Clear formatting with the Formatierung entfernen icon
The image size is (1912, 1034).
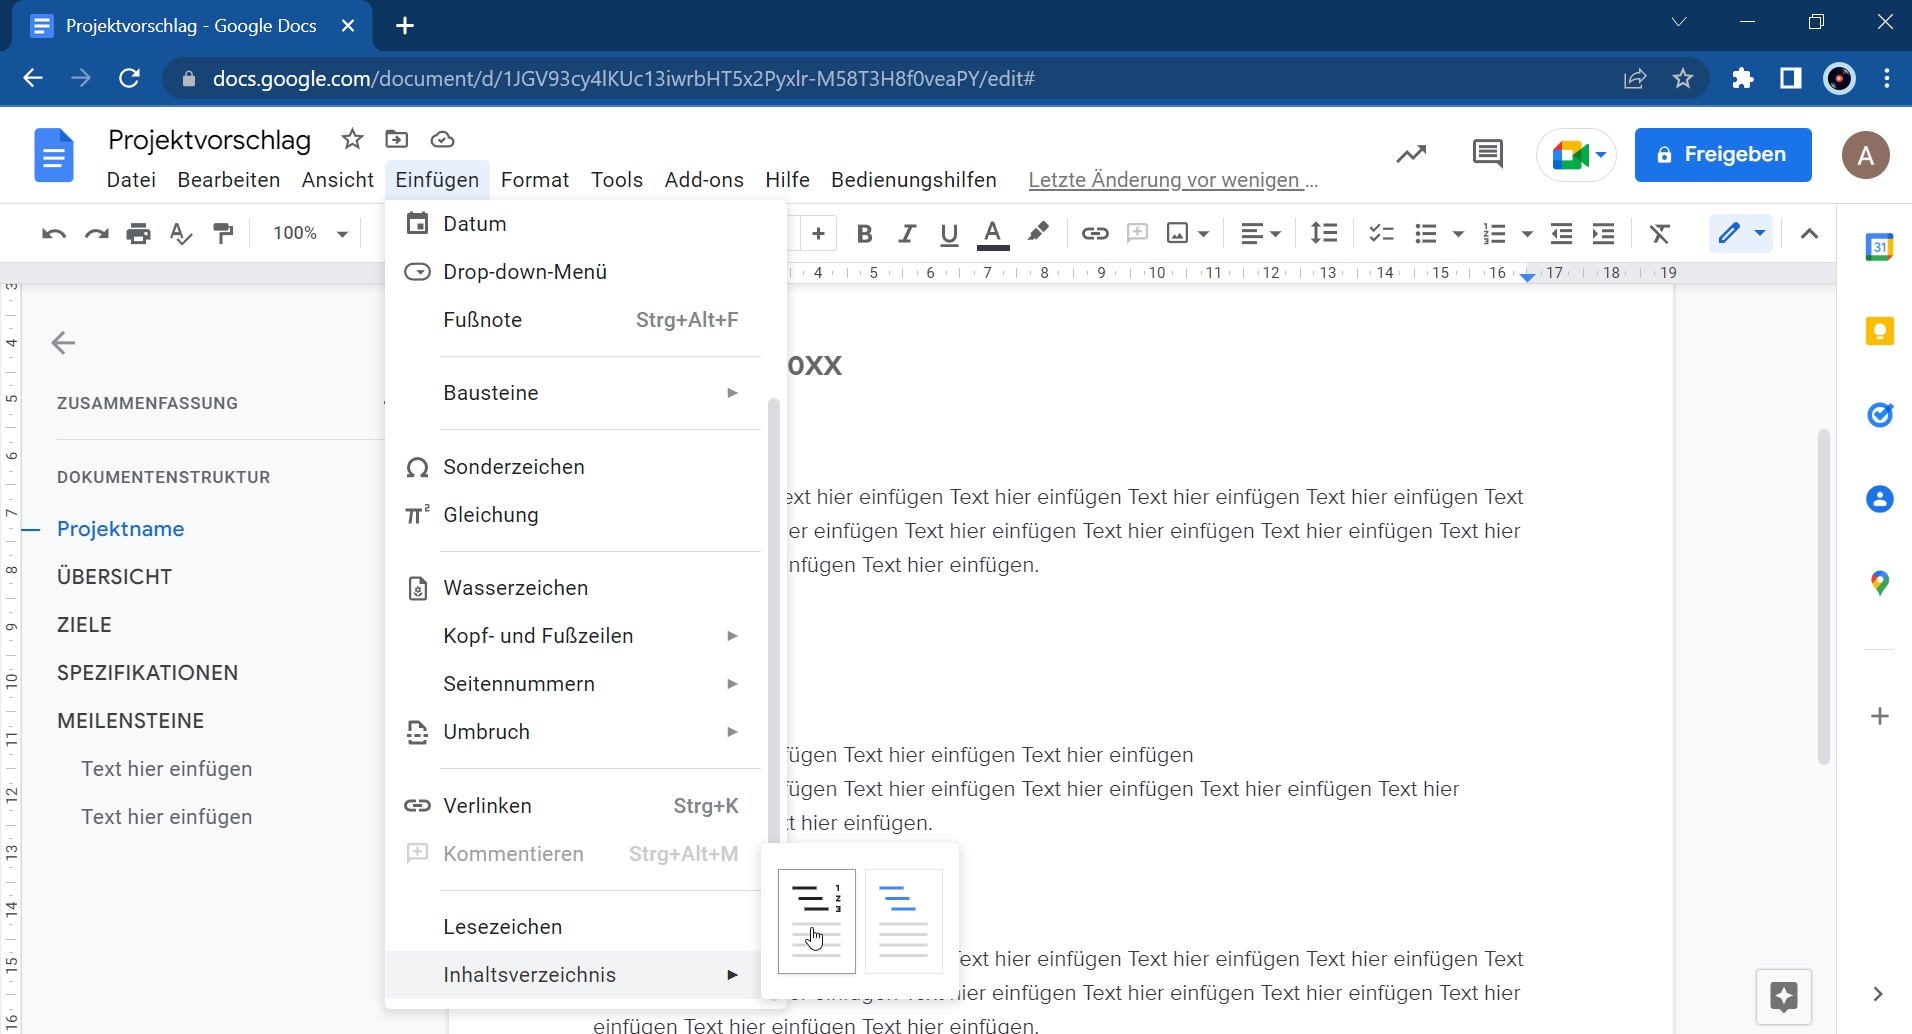click(x=1659, y=233)
